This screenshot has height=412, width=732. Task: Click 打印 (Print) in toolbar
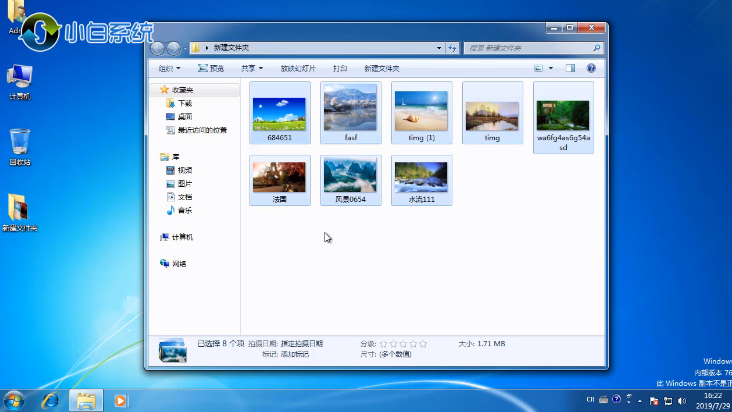click(340, 68)
